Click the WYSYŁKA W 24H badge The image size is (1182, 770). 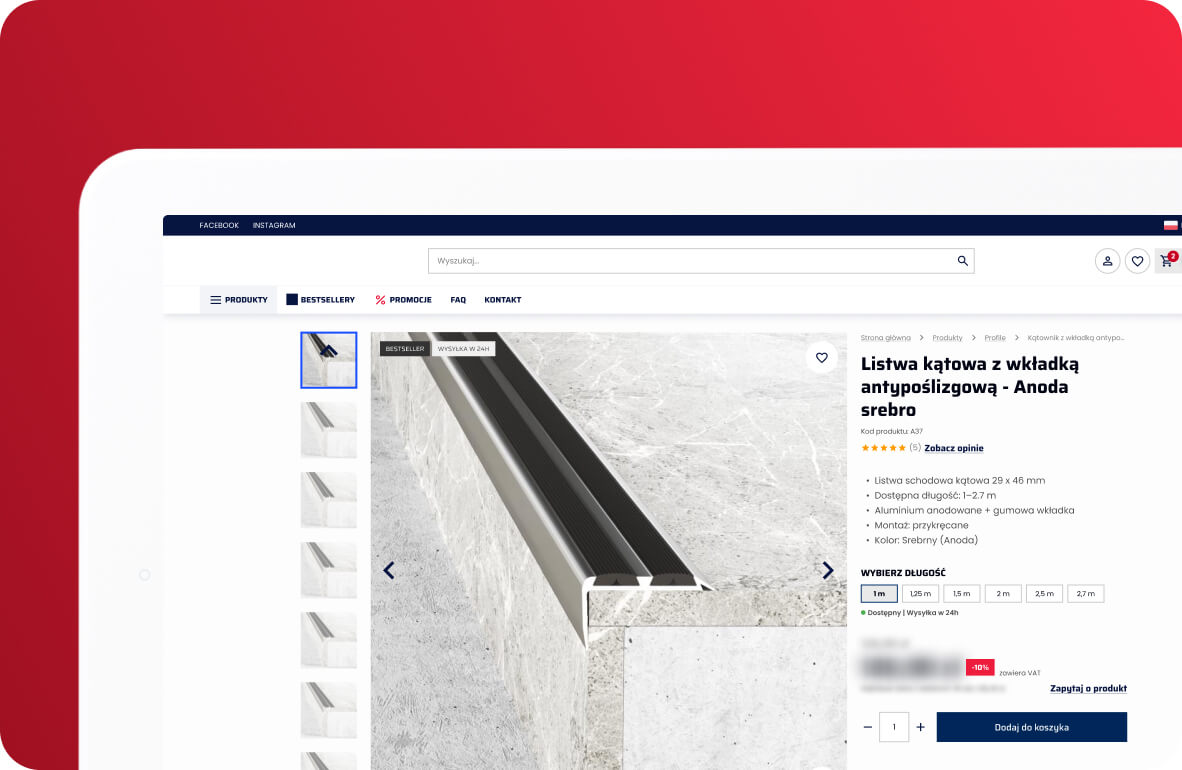point(464,348)
